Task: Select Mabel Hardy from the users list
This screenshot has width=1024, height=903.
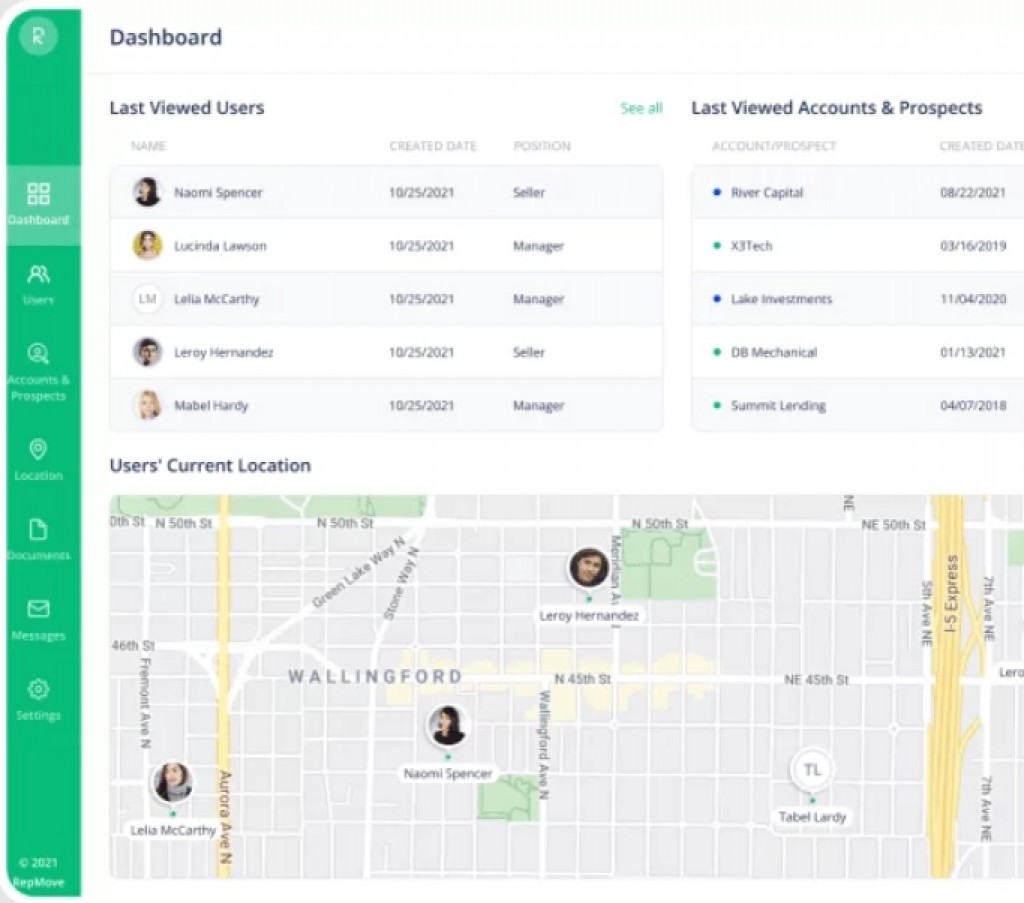Action: [211, 405]
